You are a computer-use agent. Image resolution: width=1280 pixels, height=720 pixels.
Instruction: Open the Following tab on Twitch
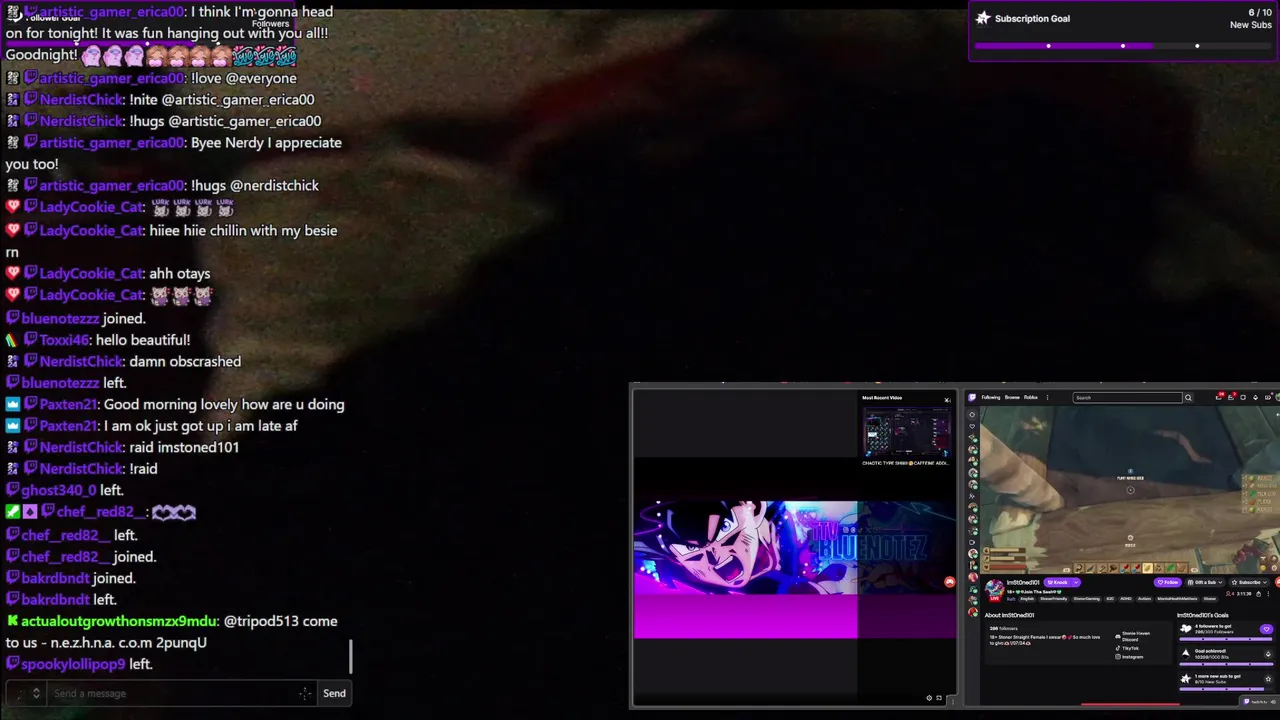(x=991, y=397)
